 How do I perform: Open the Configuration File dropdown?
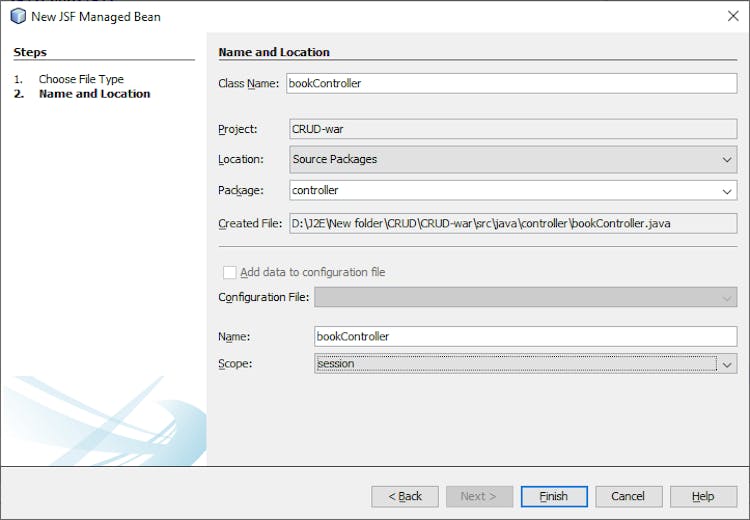pyautogui.click(x=727, y=297)
